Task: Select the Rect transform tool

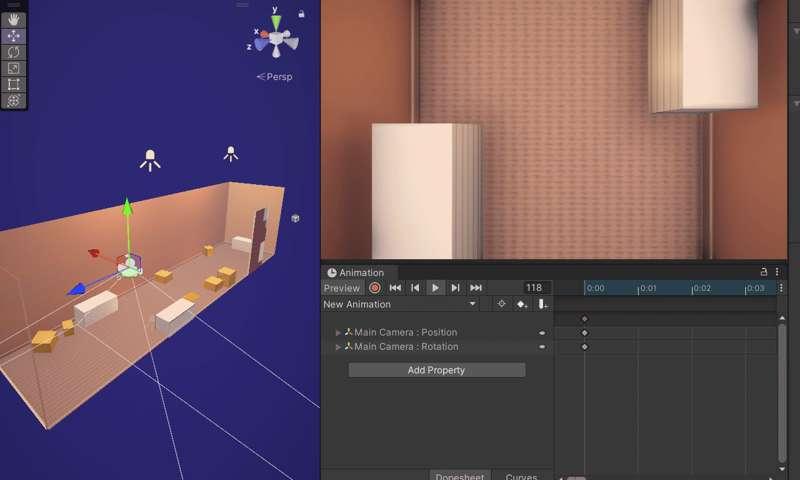Action: coord(13,84)
